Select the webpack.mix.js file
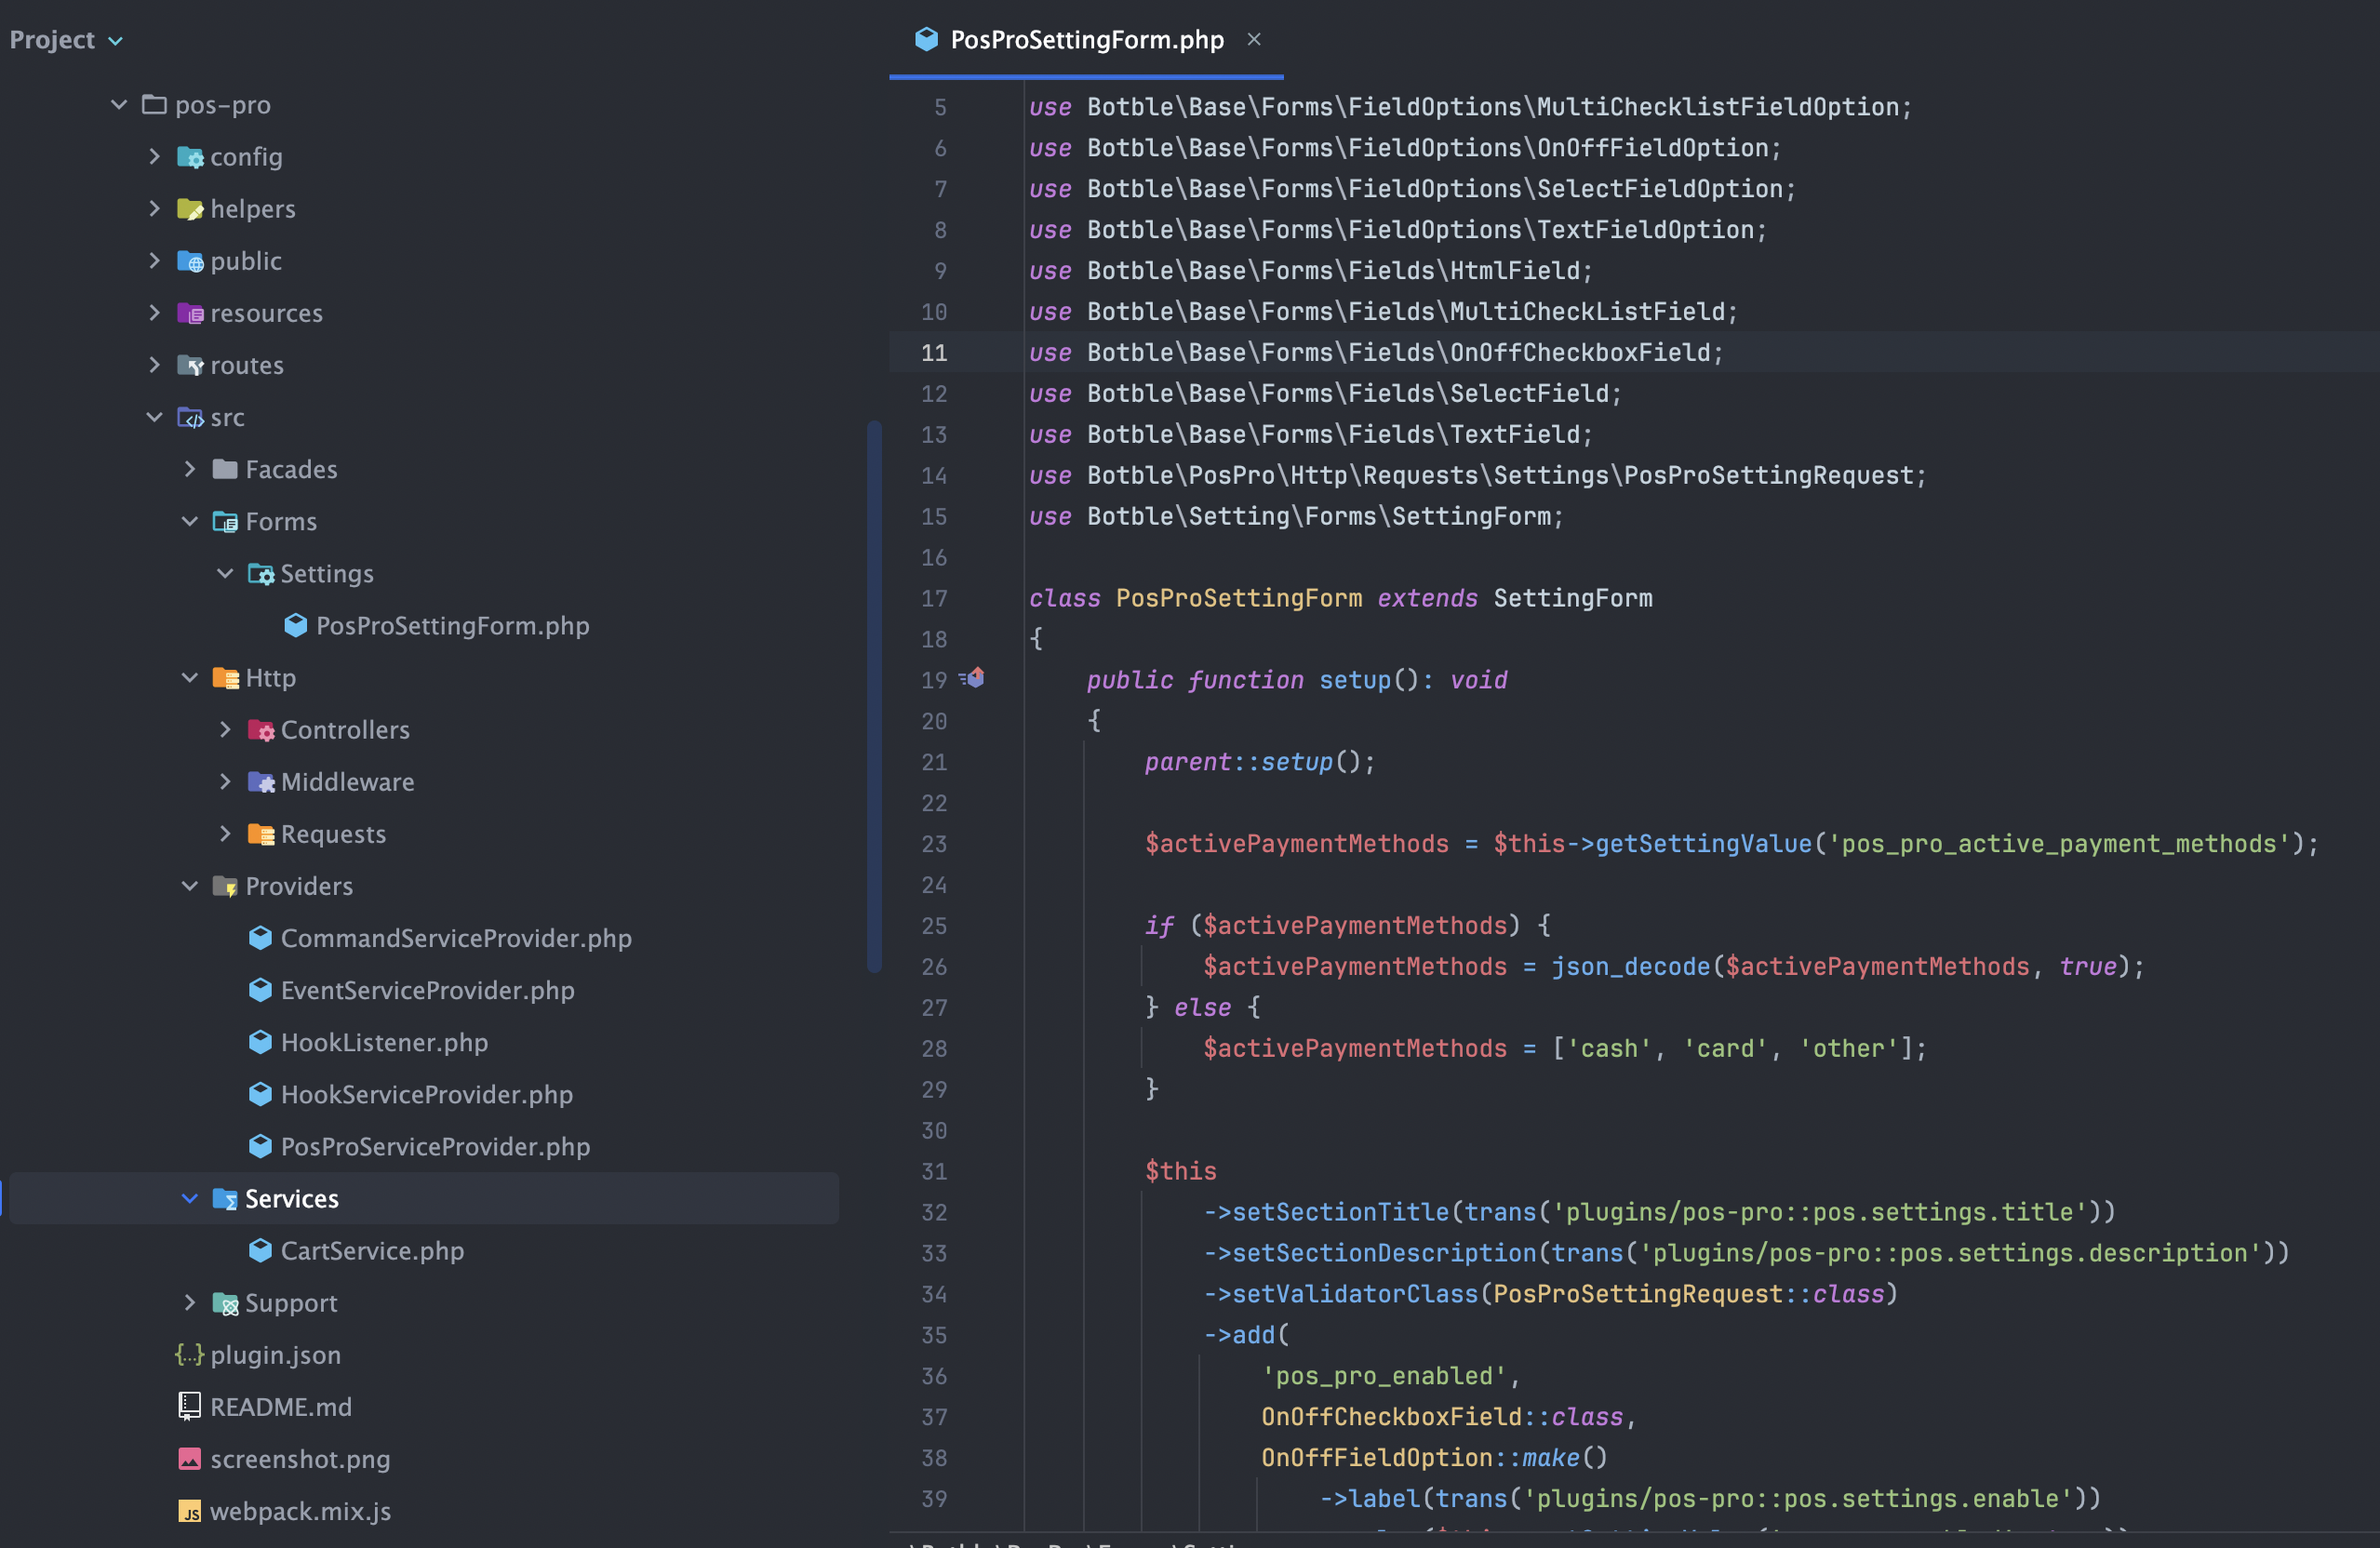This screenshot has height=1548, width=2380. click(x=300, y=1511)
